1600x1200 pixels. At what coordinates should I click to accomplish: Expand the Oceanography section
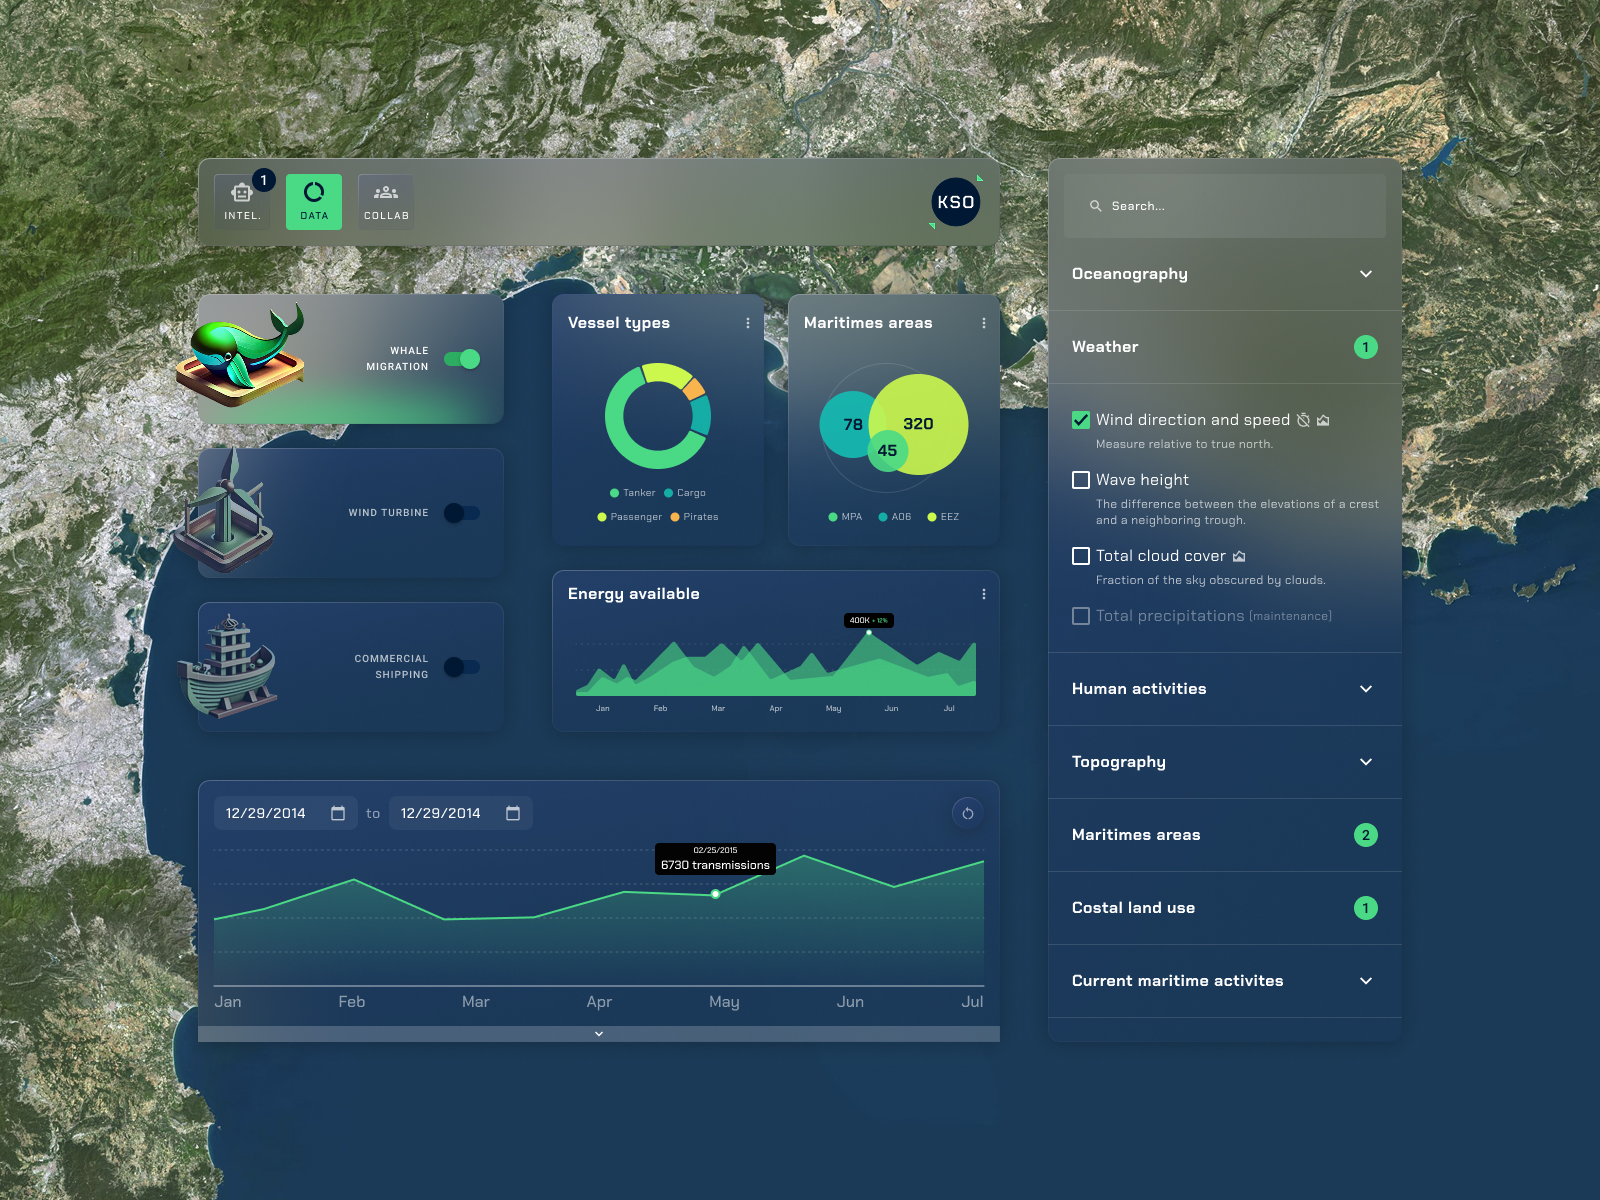click(1225, 274)
